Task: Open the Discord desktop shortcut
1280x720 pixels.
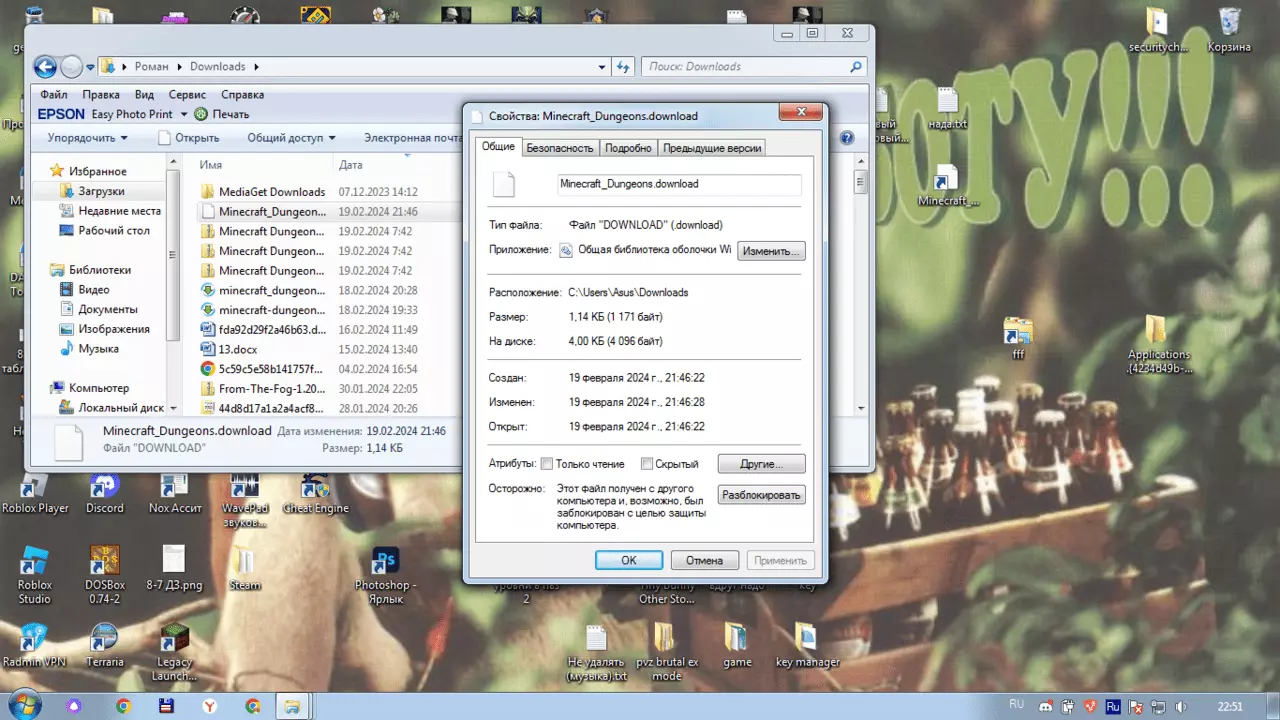Action: pyautogui.click(x=104, y=493)
